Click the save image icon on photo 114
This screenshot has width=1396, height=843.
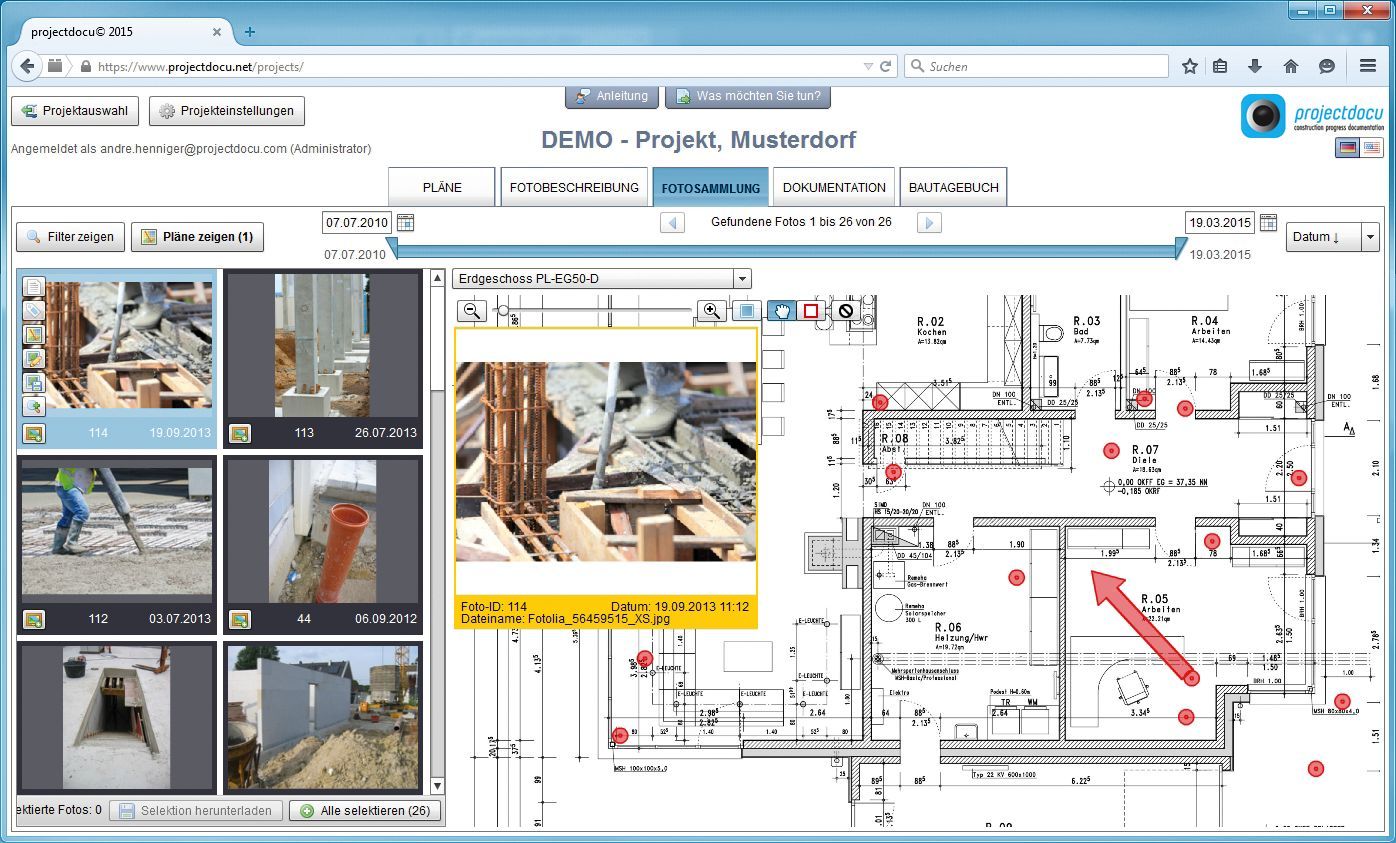tap(34, 382)
